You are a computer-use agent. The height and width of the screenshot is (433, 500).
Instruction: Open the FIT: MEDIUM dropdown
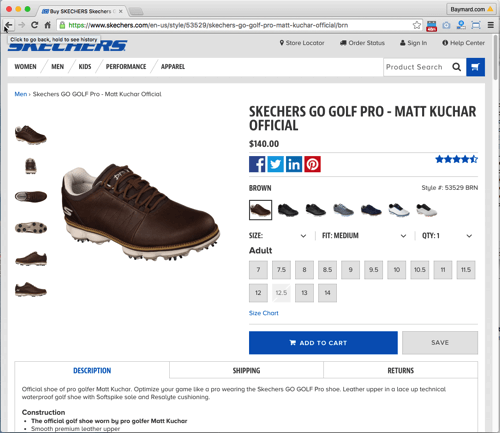pos(364,236)
